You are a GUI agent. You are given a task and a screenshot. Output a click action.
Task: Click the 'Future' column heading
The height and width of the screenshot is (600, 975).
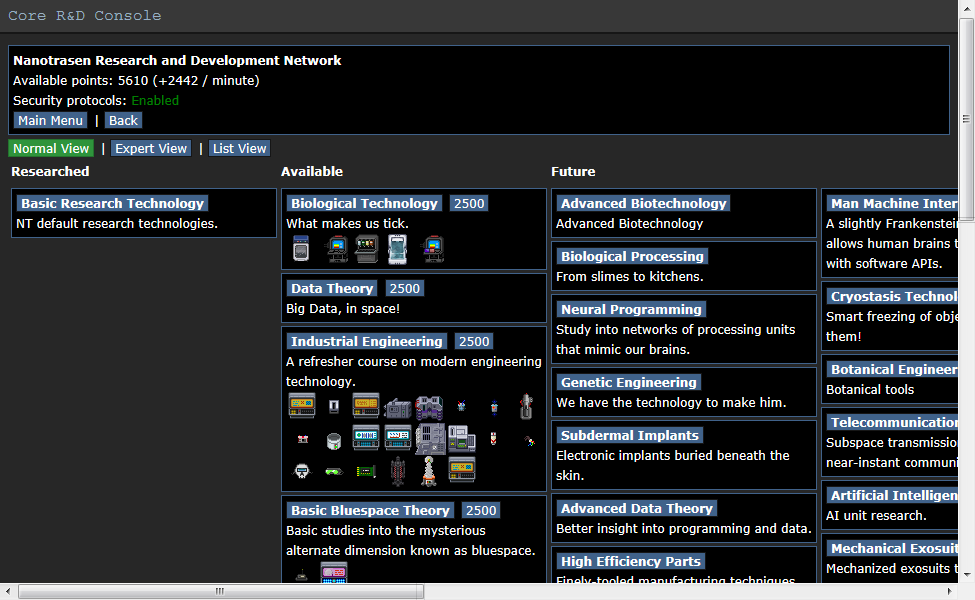click(573, 172)
